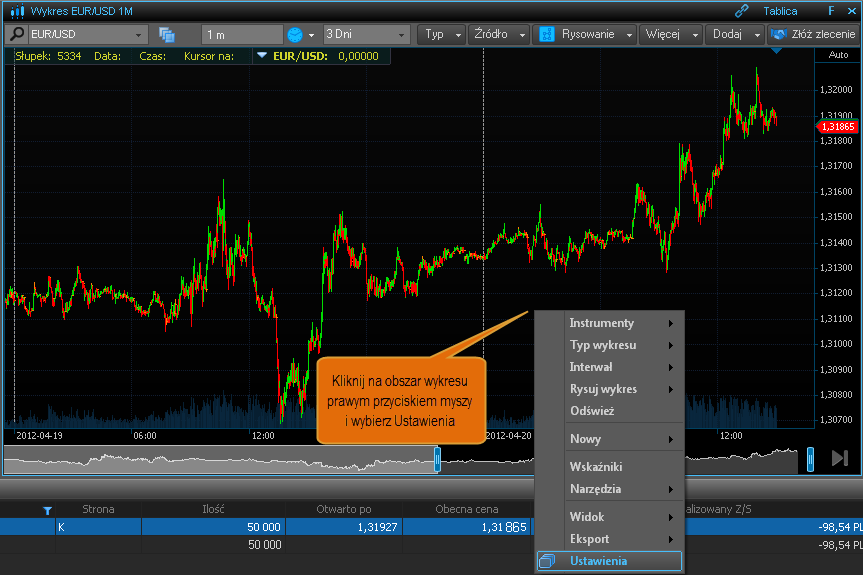Click the chart window candlestick icon in title bar
The height and width of the screenshot is (575, 863).
[x=17, y=10]
